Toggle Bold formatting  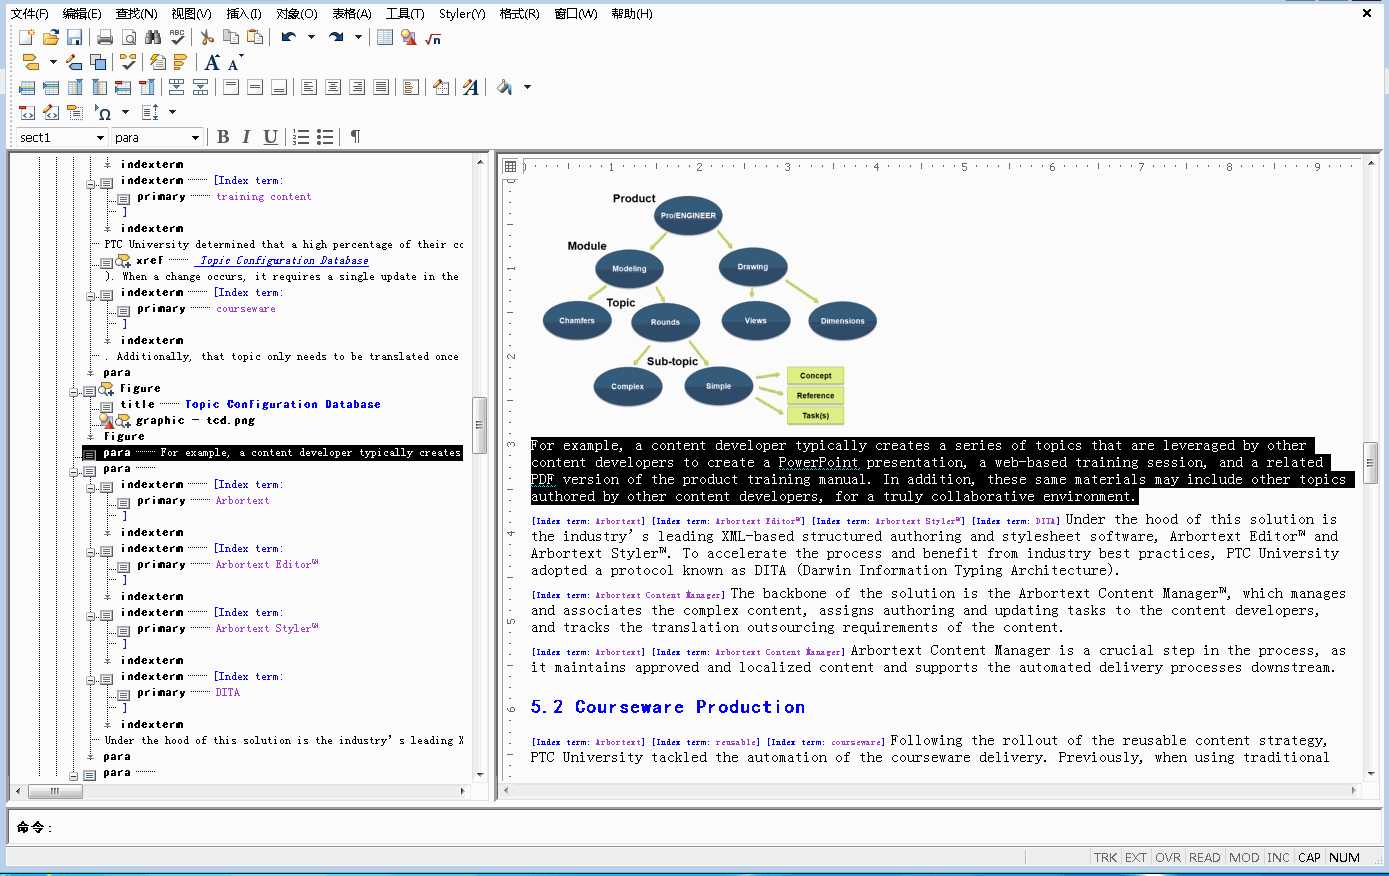[x=223, y=137]
